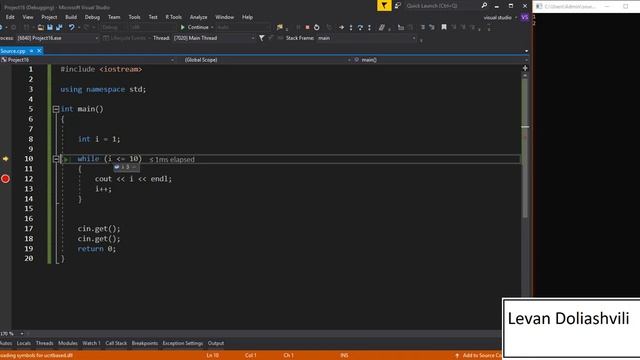Switch to the Threads tab
The width and height of the screenshot is (640, 360).
coord(44,343)
